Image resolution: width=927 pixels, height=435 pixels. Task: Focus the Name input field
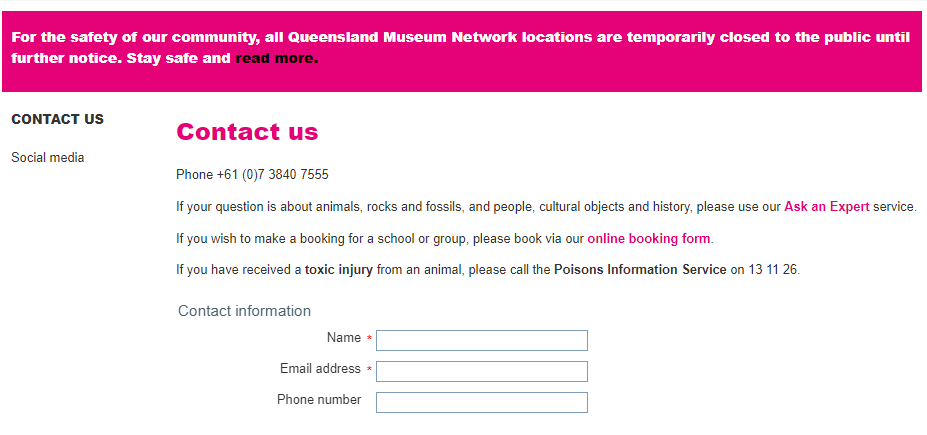point(481,340)
